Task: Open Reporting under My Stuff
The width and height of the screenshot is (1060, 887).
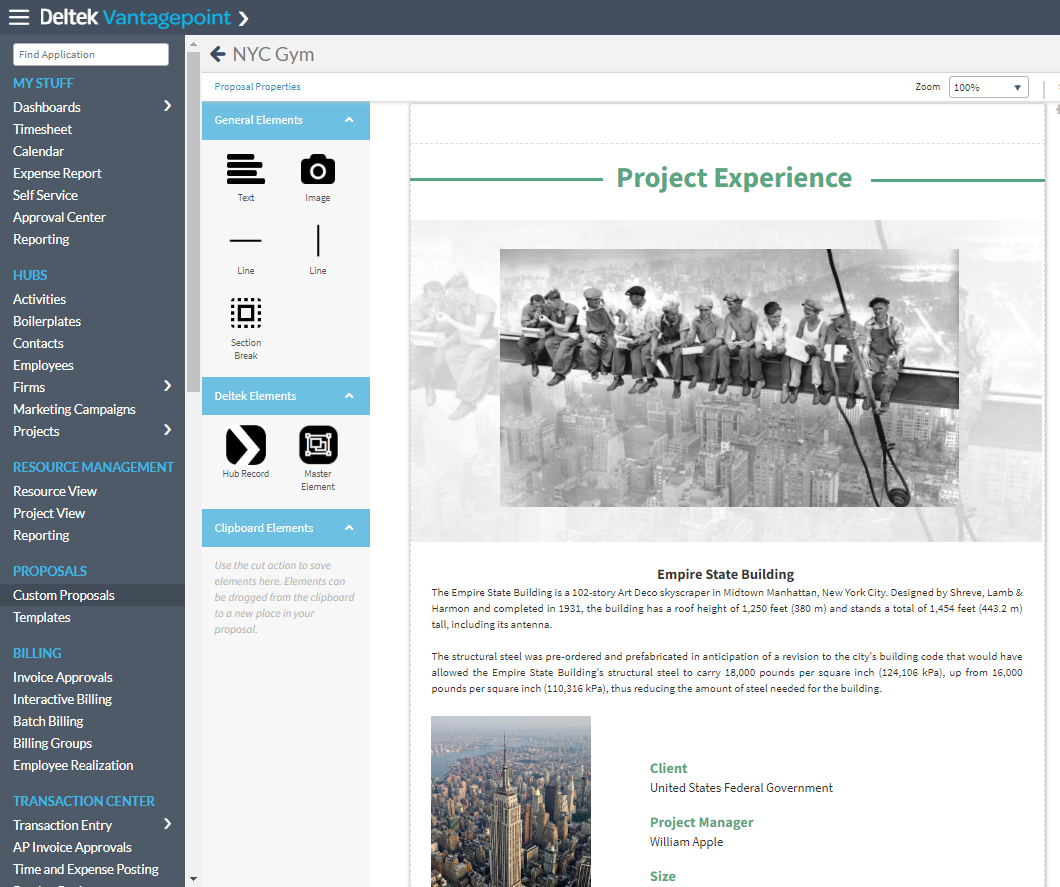Action: tap(41, 239)
